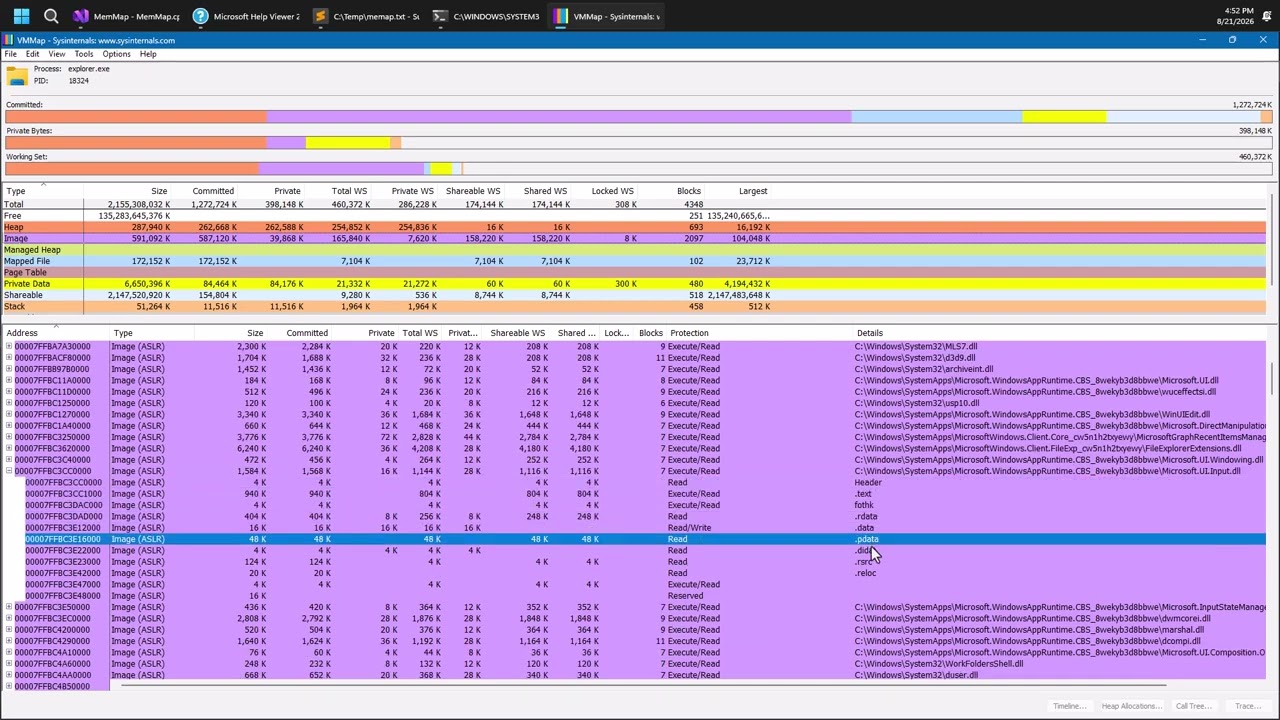Sort details by Details column header
The height and width of the screenshot is (720, 1280).
click(x=1062, y=333)
